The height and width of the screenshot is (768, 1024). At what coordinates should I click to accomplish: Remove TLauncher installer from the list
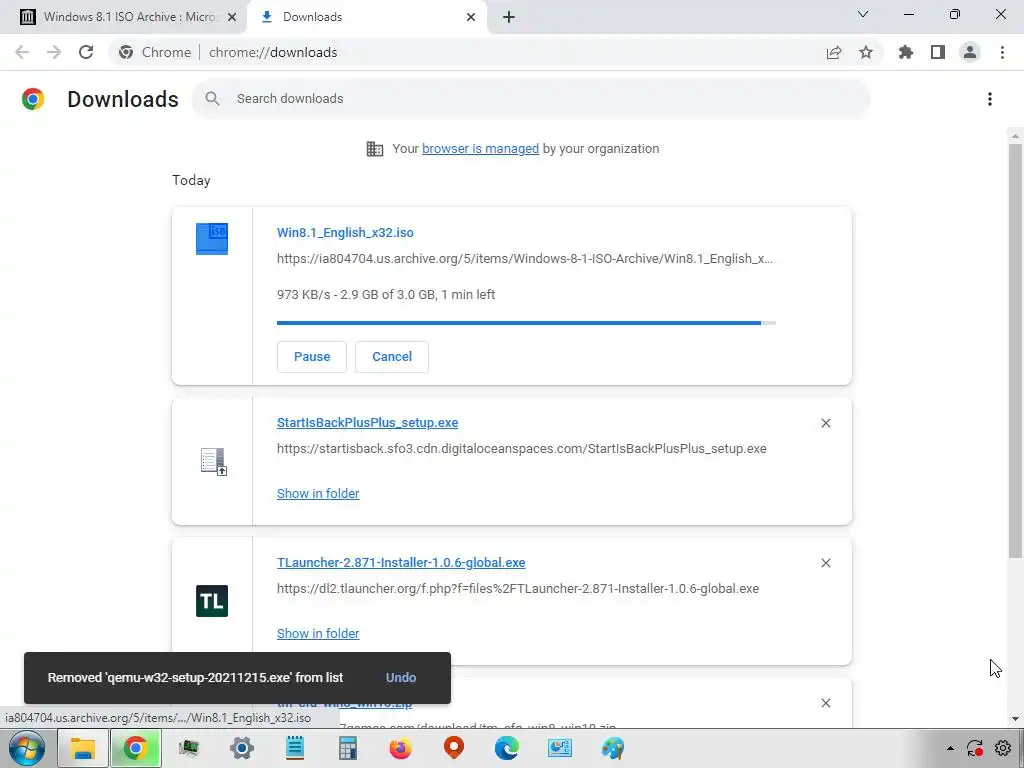825,563
